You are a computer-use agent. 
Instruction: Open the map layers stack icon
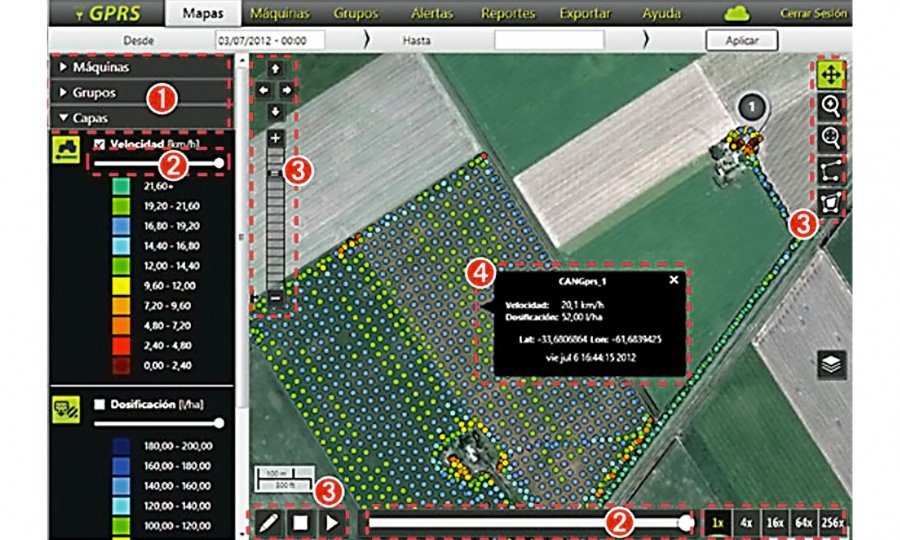pos(831,364)
